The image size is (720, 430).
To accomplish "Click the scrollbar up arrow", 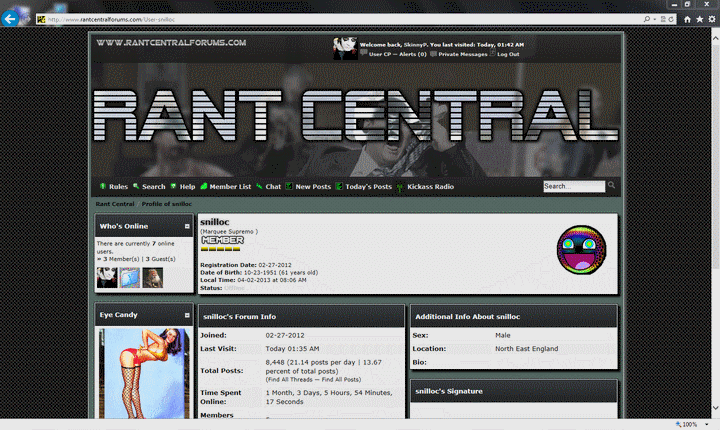I will (715, 39).
